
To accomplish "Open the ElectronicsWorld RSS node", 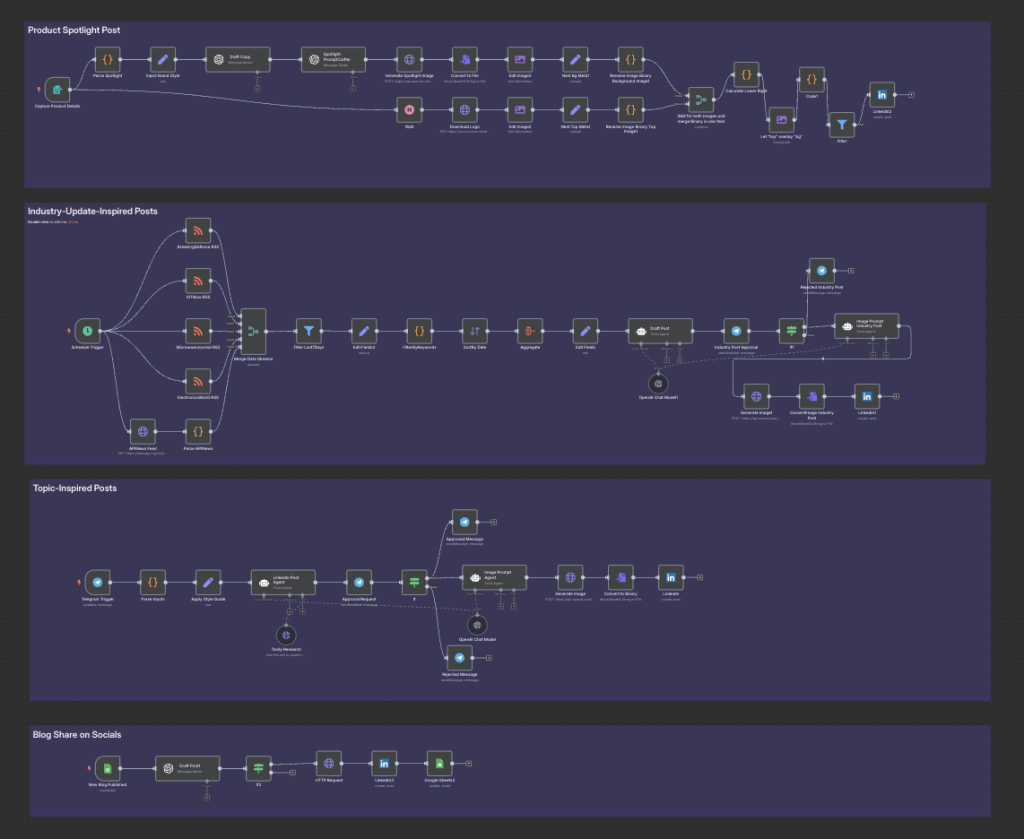I will (198, 381).
